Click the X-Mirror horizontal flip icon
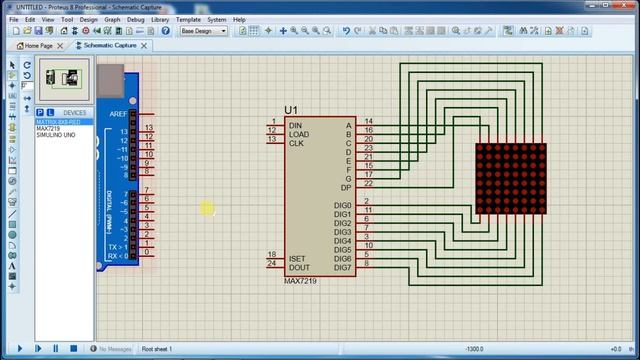 (x=27, y=98)
